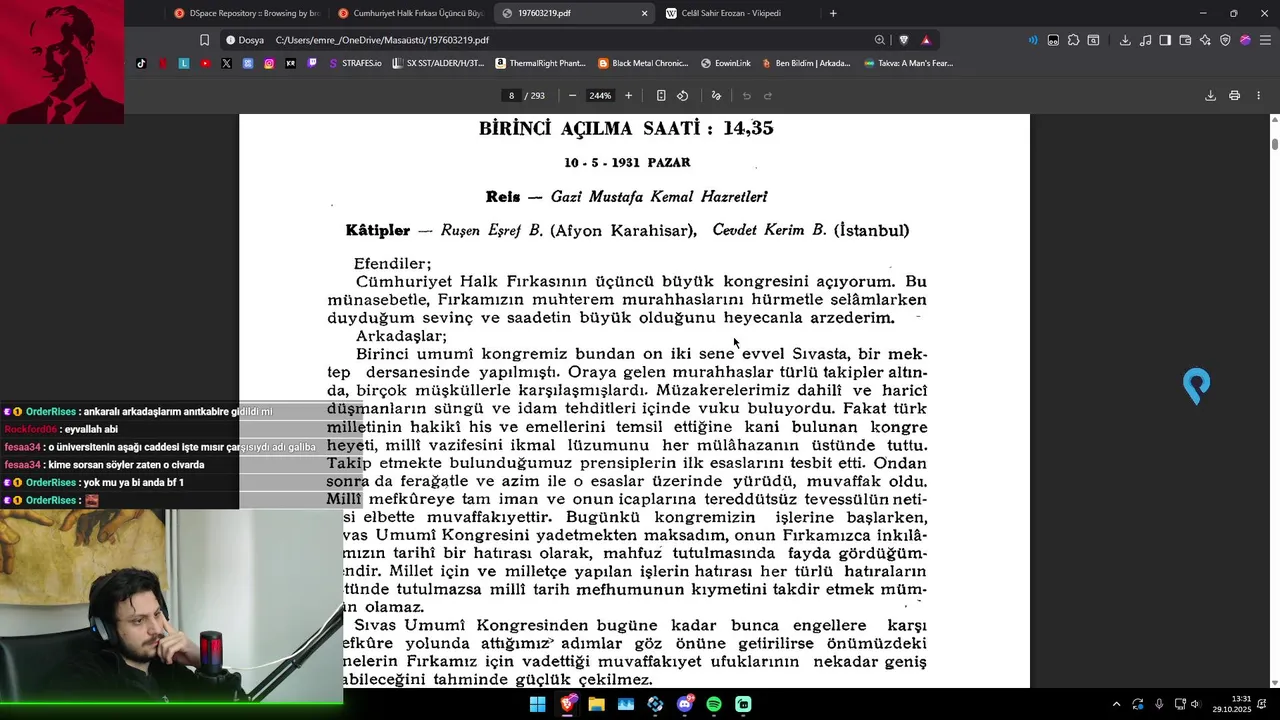
Task: Open the STRAFES.io bookmark
Action: click(x=355, y=63)
